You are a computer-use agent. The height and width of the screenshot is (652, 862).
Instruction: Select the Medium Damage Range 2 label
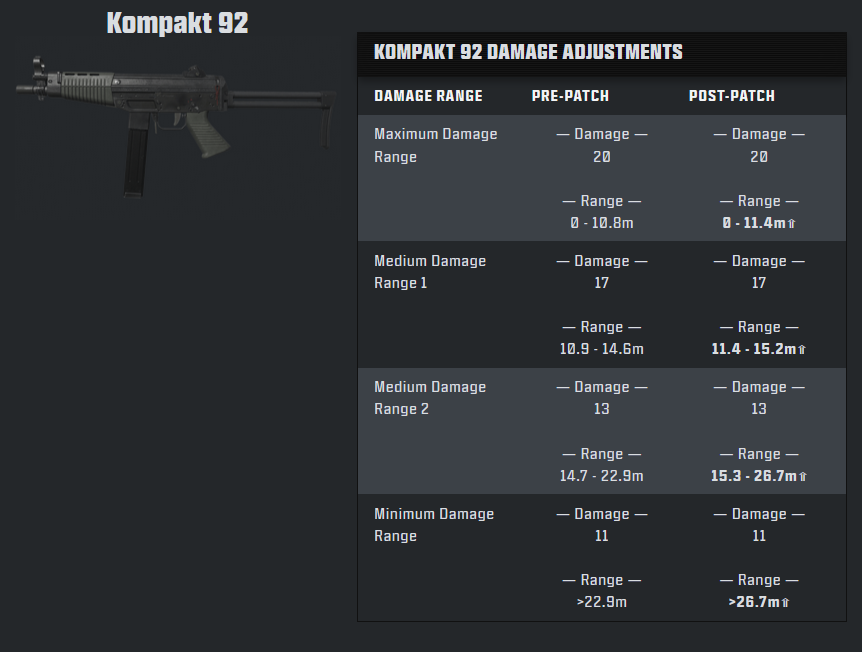(x=430, y=397)
